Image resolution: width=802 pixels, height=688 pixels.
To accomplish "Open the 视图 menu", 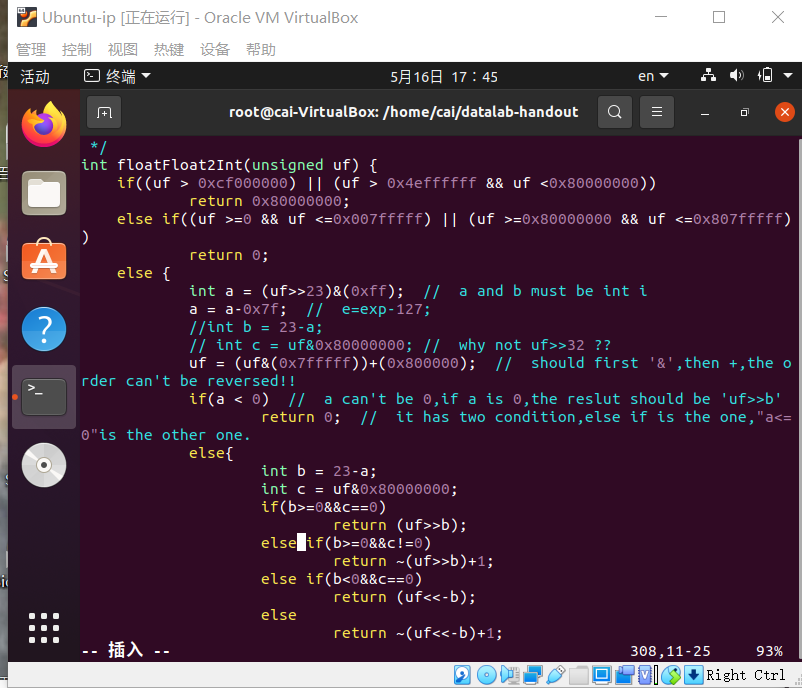I will click(x=123, y=50).
